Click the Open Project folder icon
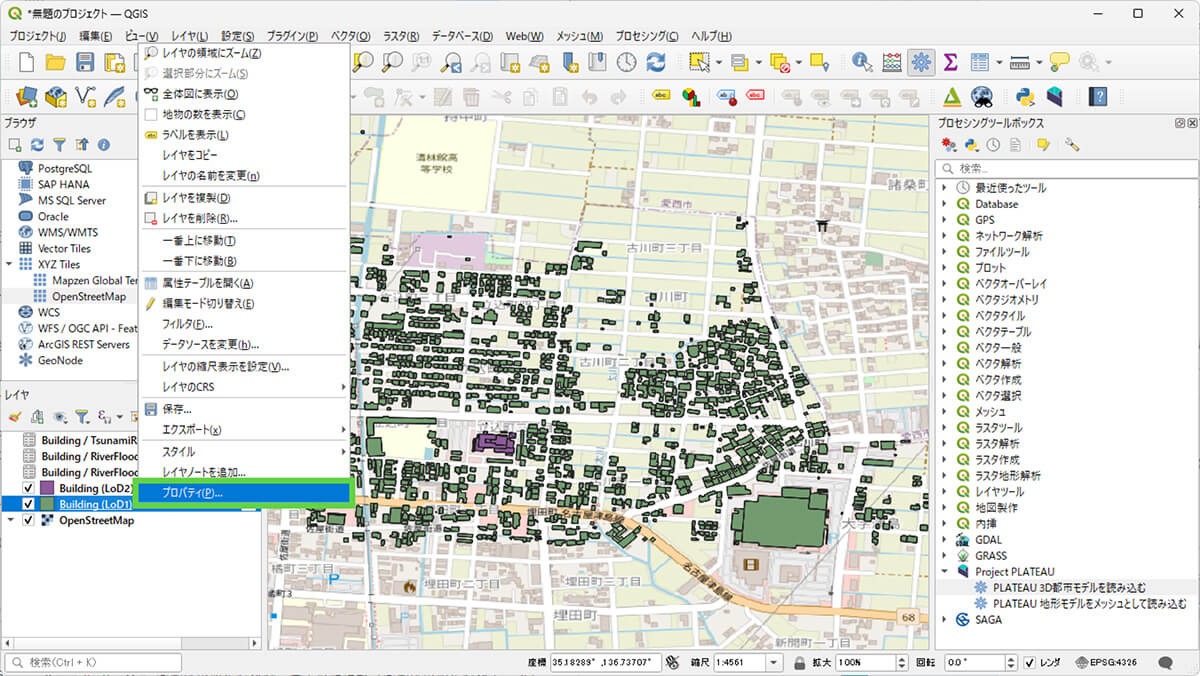Image resolution: width=1200 pixels, height=676 pixels. 55,62
